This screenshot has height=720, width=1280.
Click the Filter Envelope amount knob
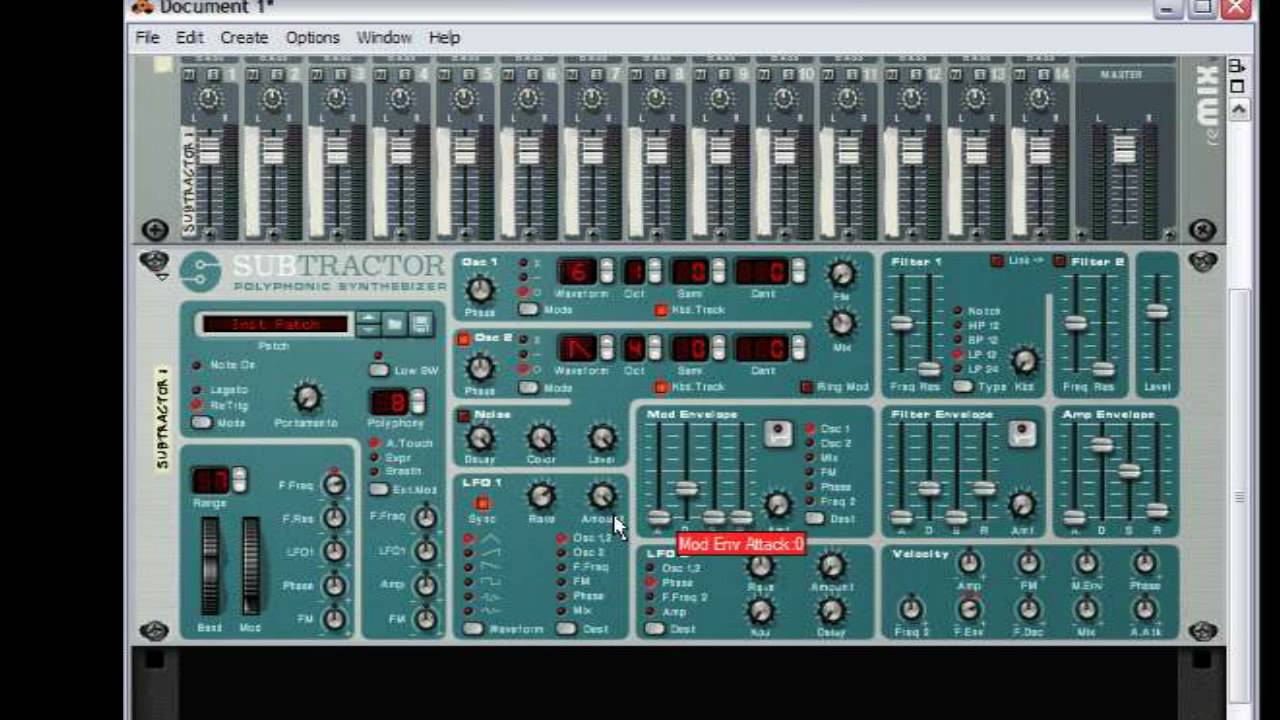point(1021,504)
